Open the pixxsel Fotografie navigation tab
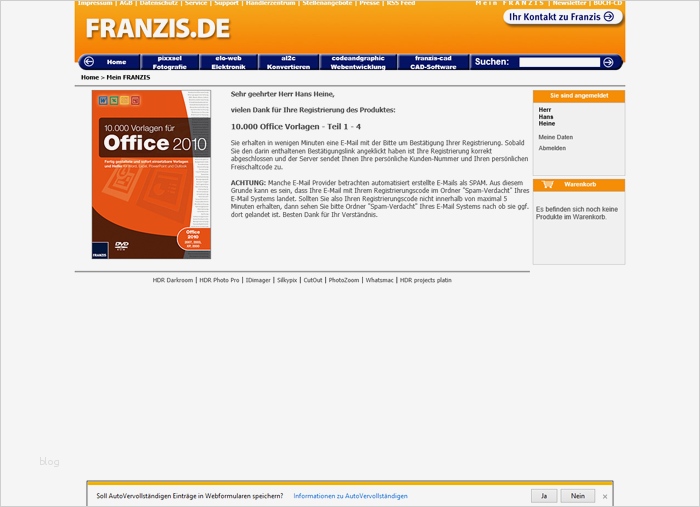Image resolution: width=700 pixels, height=507 pixels. click(170, 62)
